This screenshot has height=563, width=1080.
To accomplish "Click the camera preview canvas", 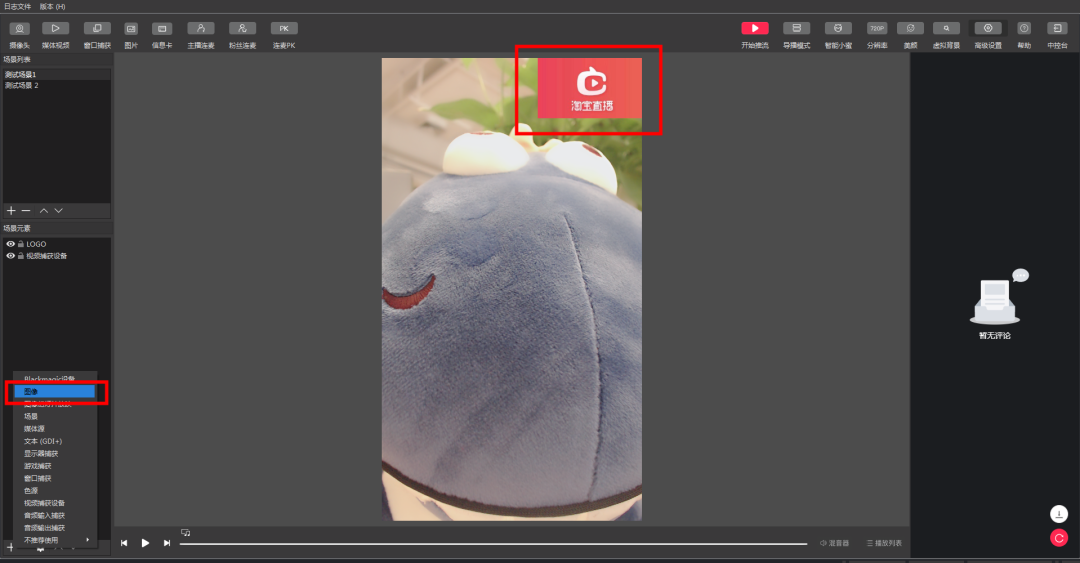I will click(512, 289).
